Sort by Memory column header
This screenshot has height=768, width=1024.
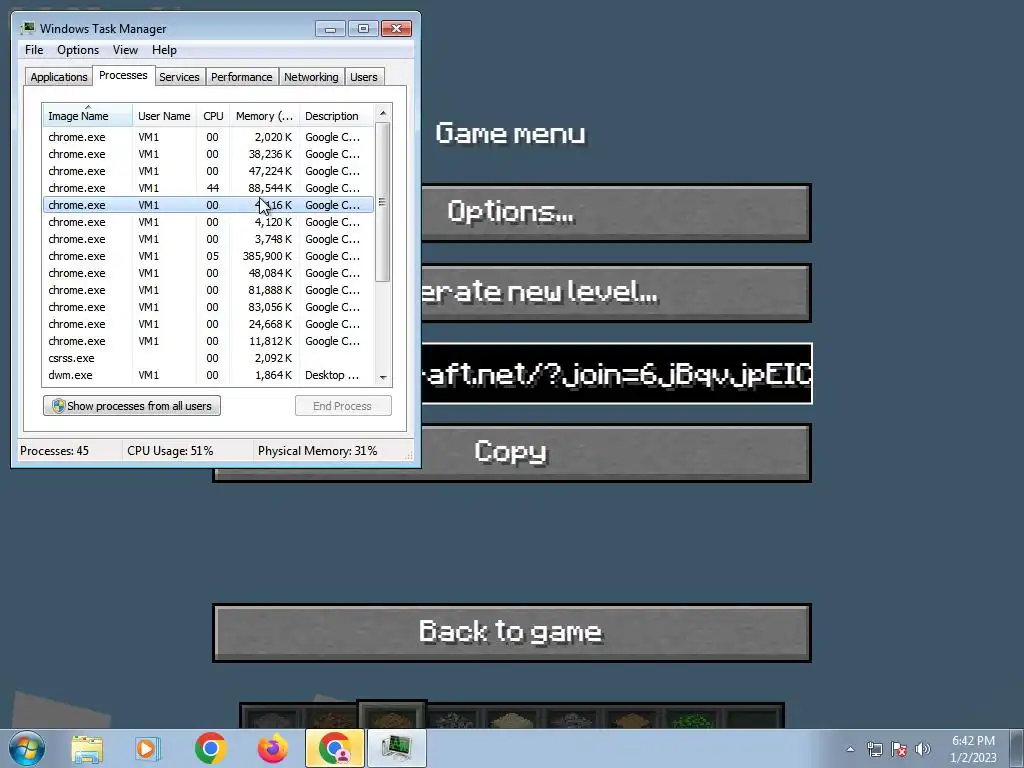pyautogui.click(x=264, y=116)
